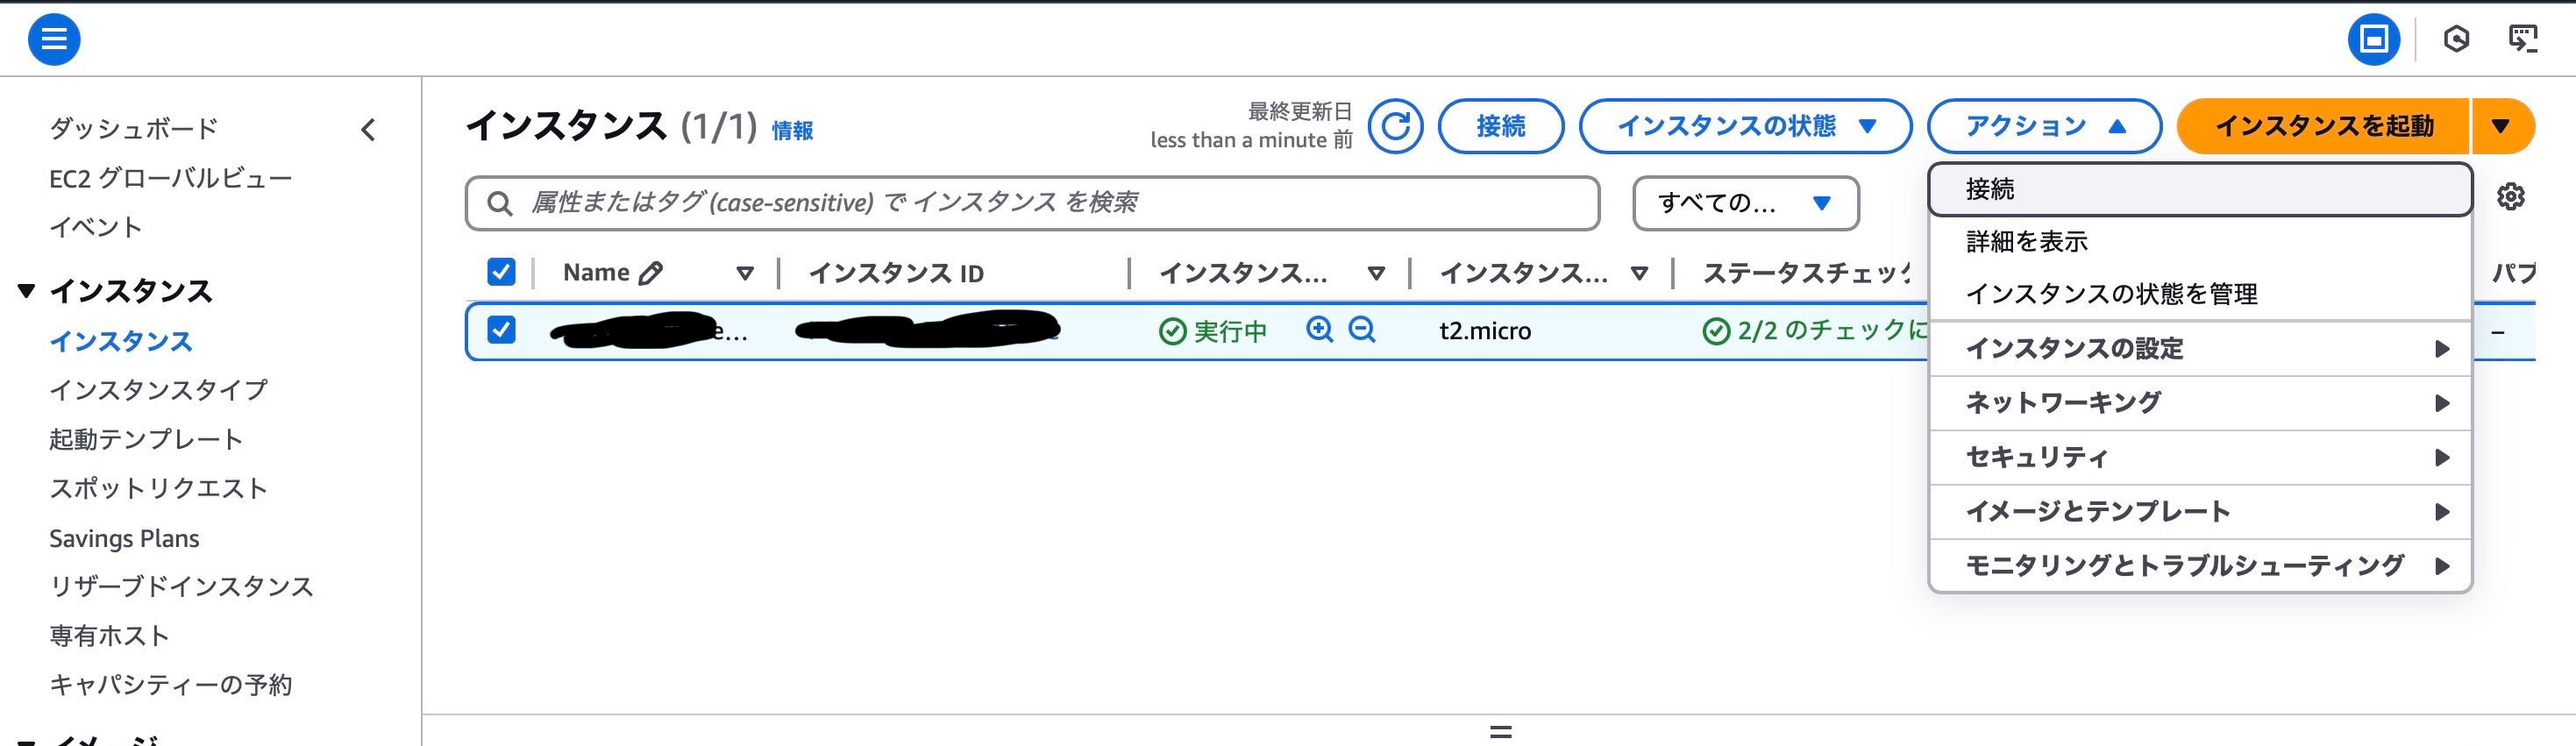Expand モニタリングとトラブルシューティング submenu

[x=2199, y=565]
